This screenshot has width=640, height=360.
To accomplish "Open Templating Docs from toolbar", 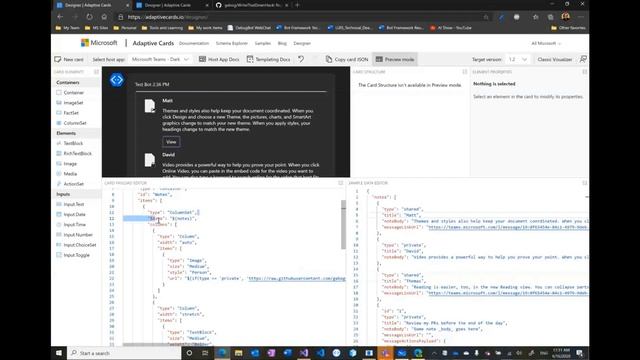I will coord(269,59).
